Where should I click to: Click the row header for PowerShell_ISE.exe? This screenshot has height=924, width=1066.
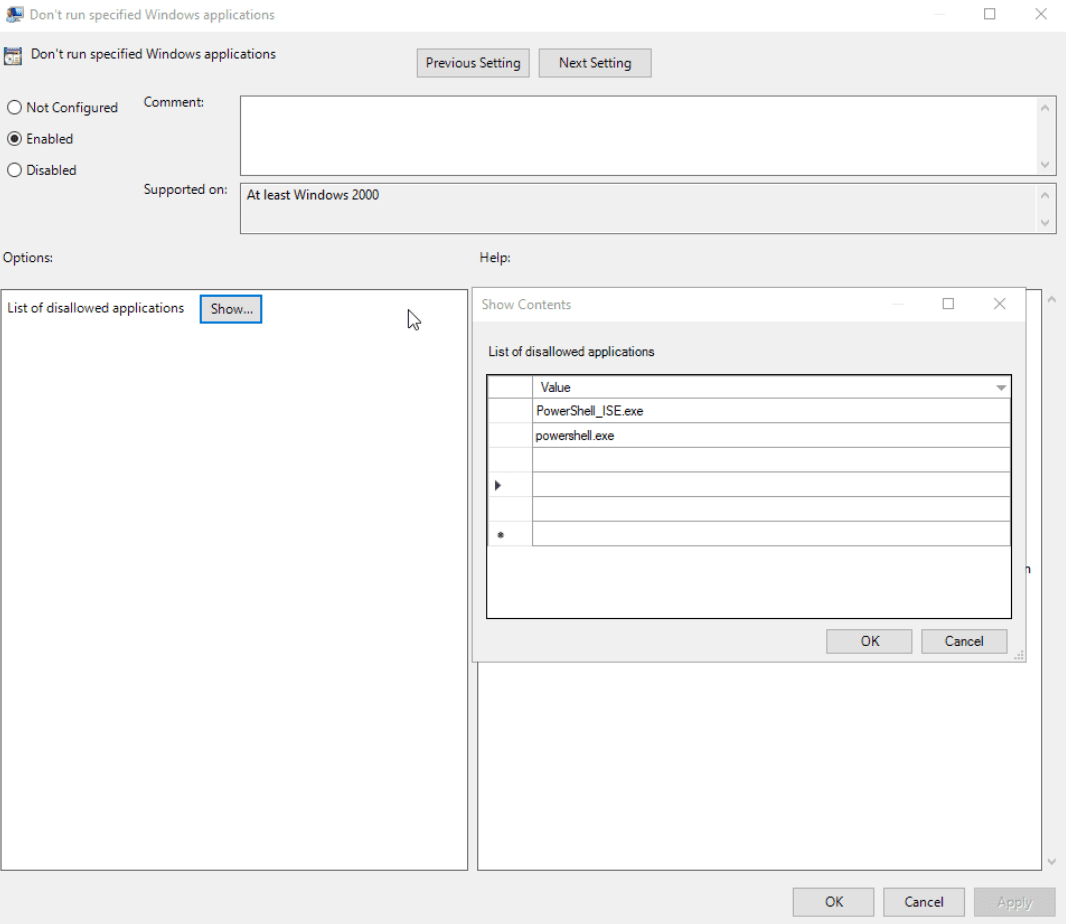pos(510,411)
